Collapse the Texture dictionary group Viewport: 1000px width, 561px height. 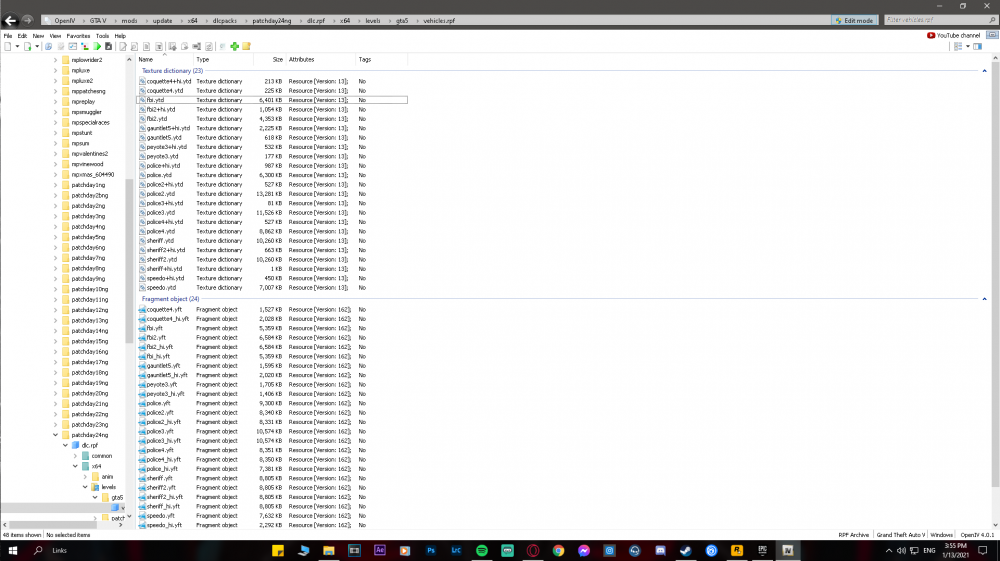984,71
